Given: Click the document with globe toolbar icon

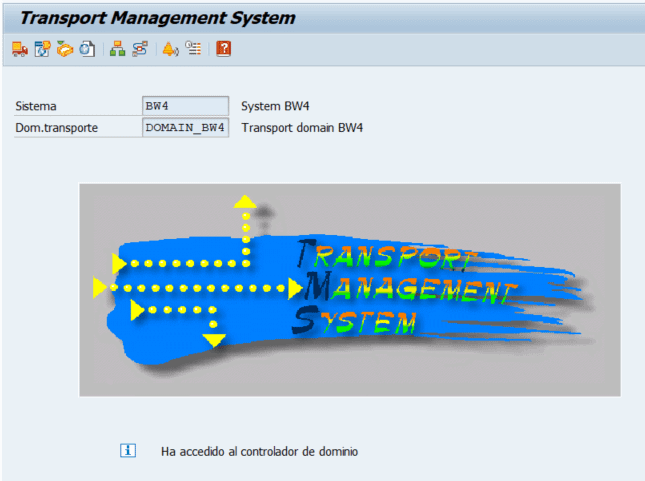Looking at the screenshot, I should 88,48.
